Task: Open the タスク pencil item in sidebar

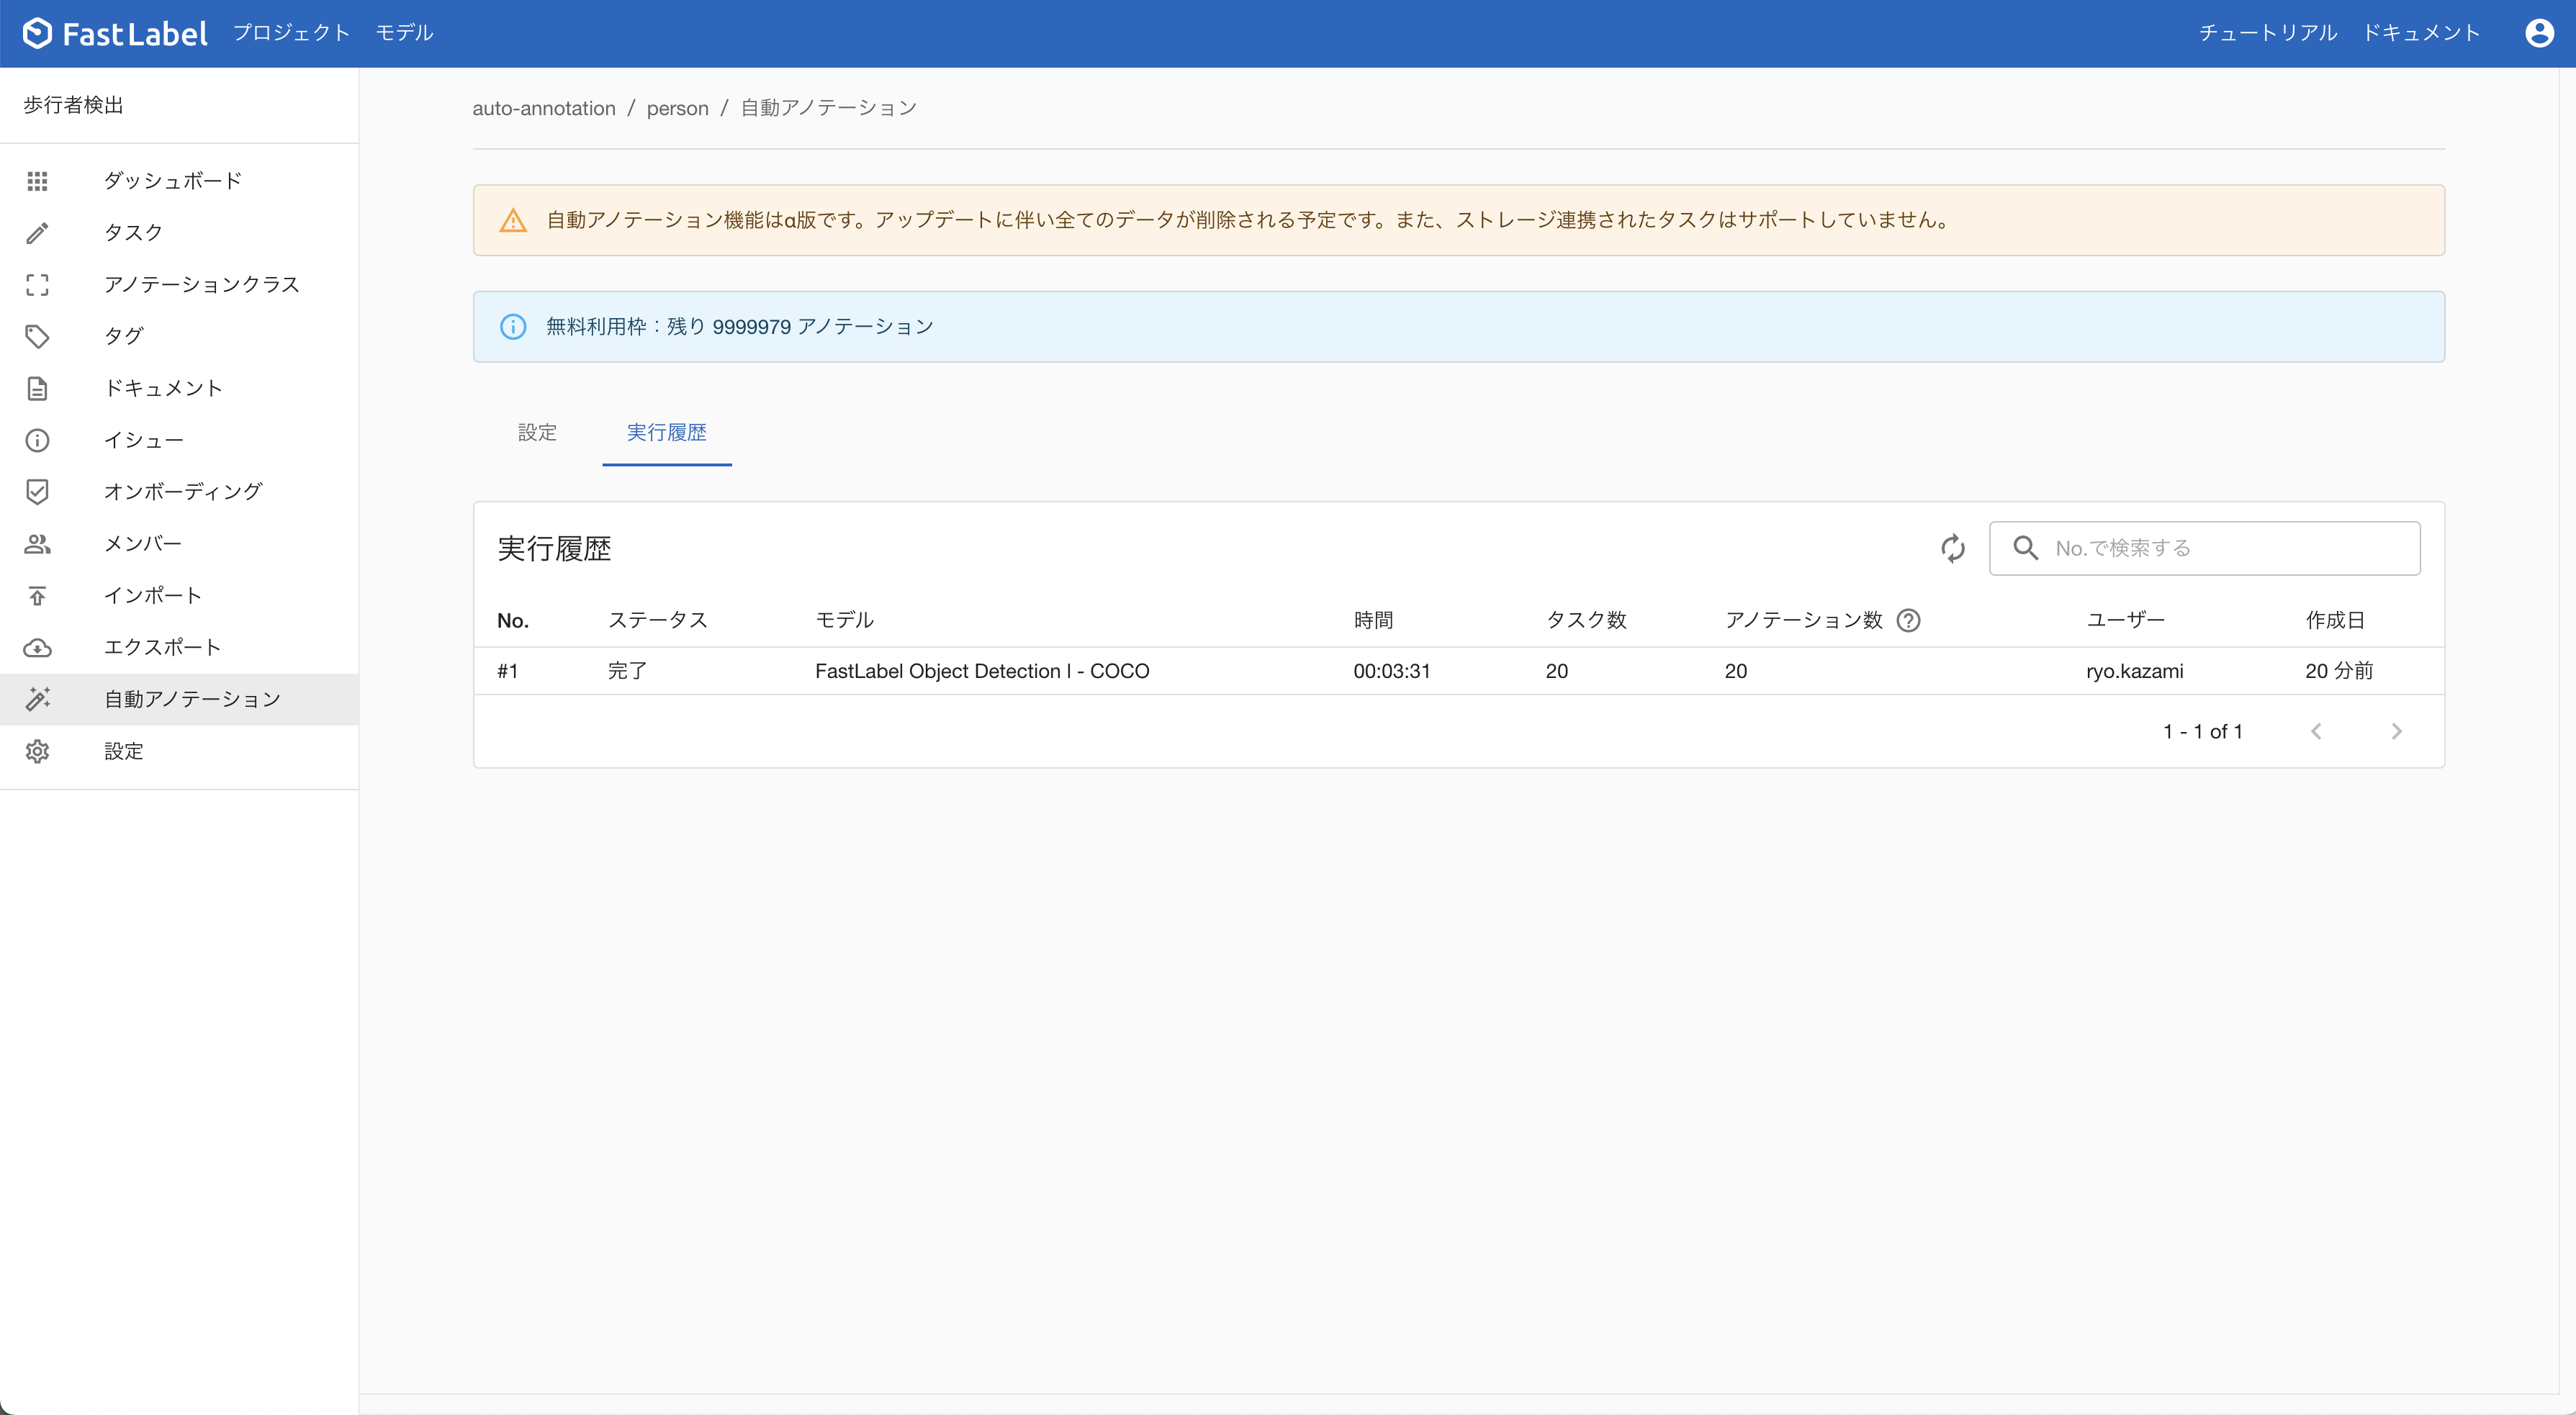Action: [x=133, y=232]
